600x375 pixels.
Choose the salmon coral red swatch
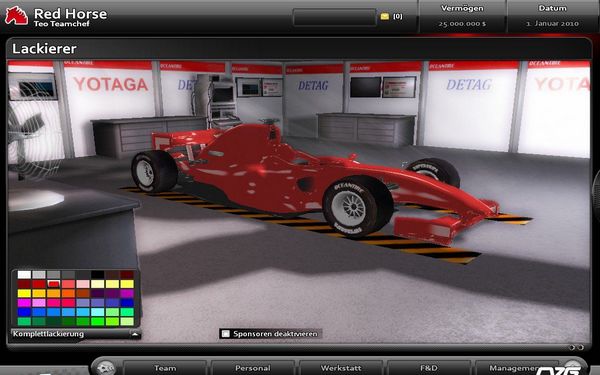coord(68,284)
